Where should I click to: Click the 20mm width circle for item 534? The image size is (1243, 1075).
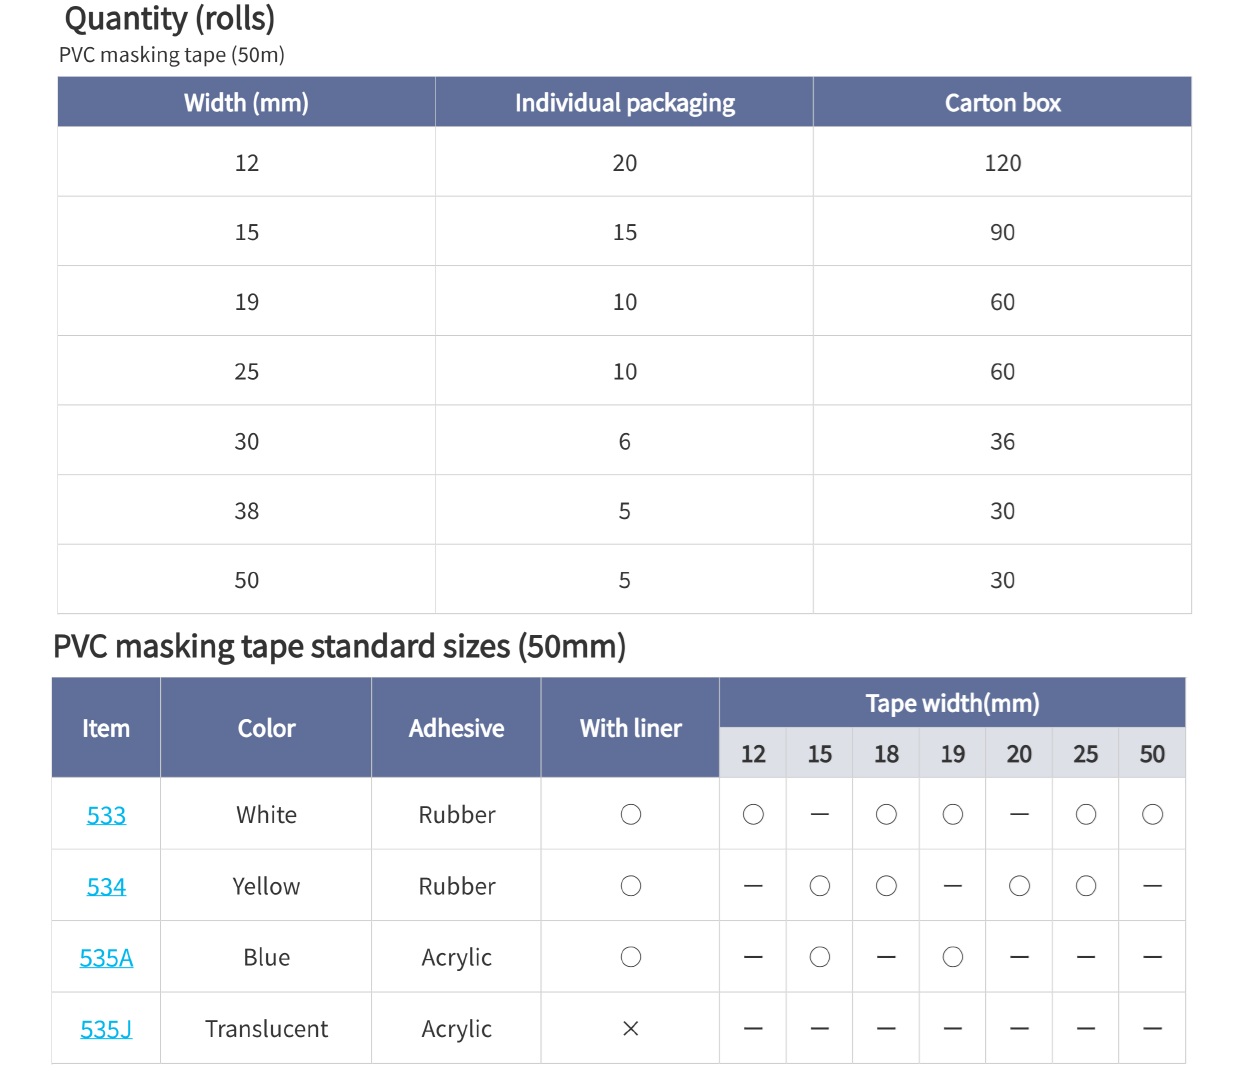coord(1019,886)
